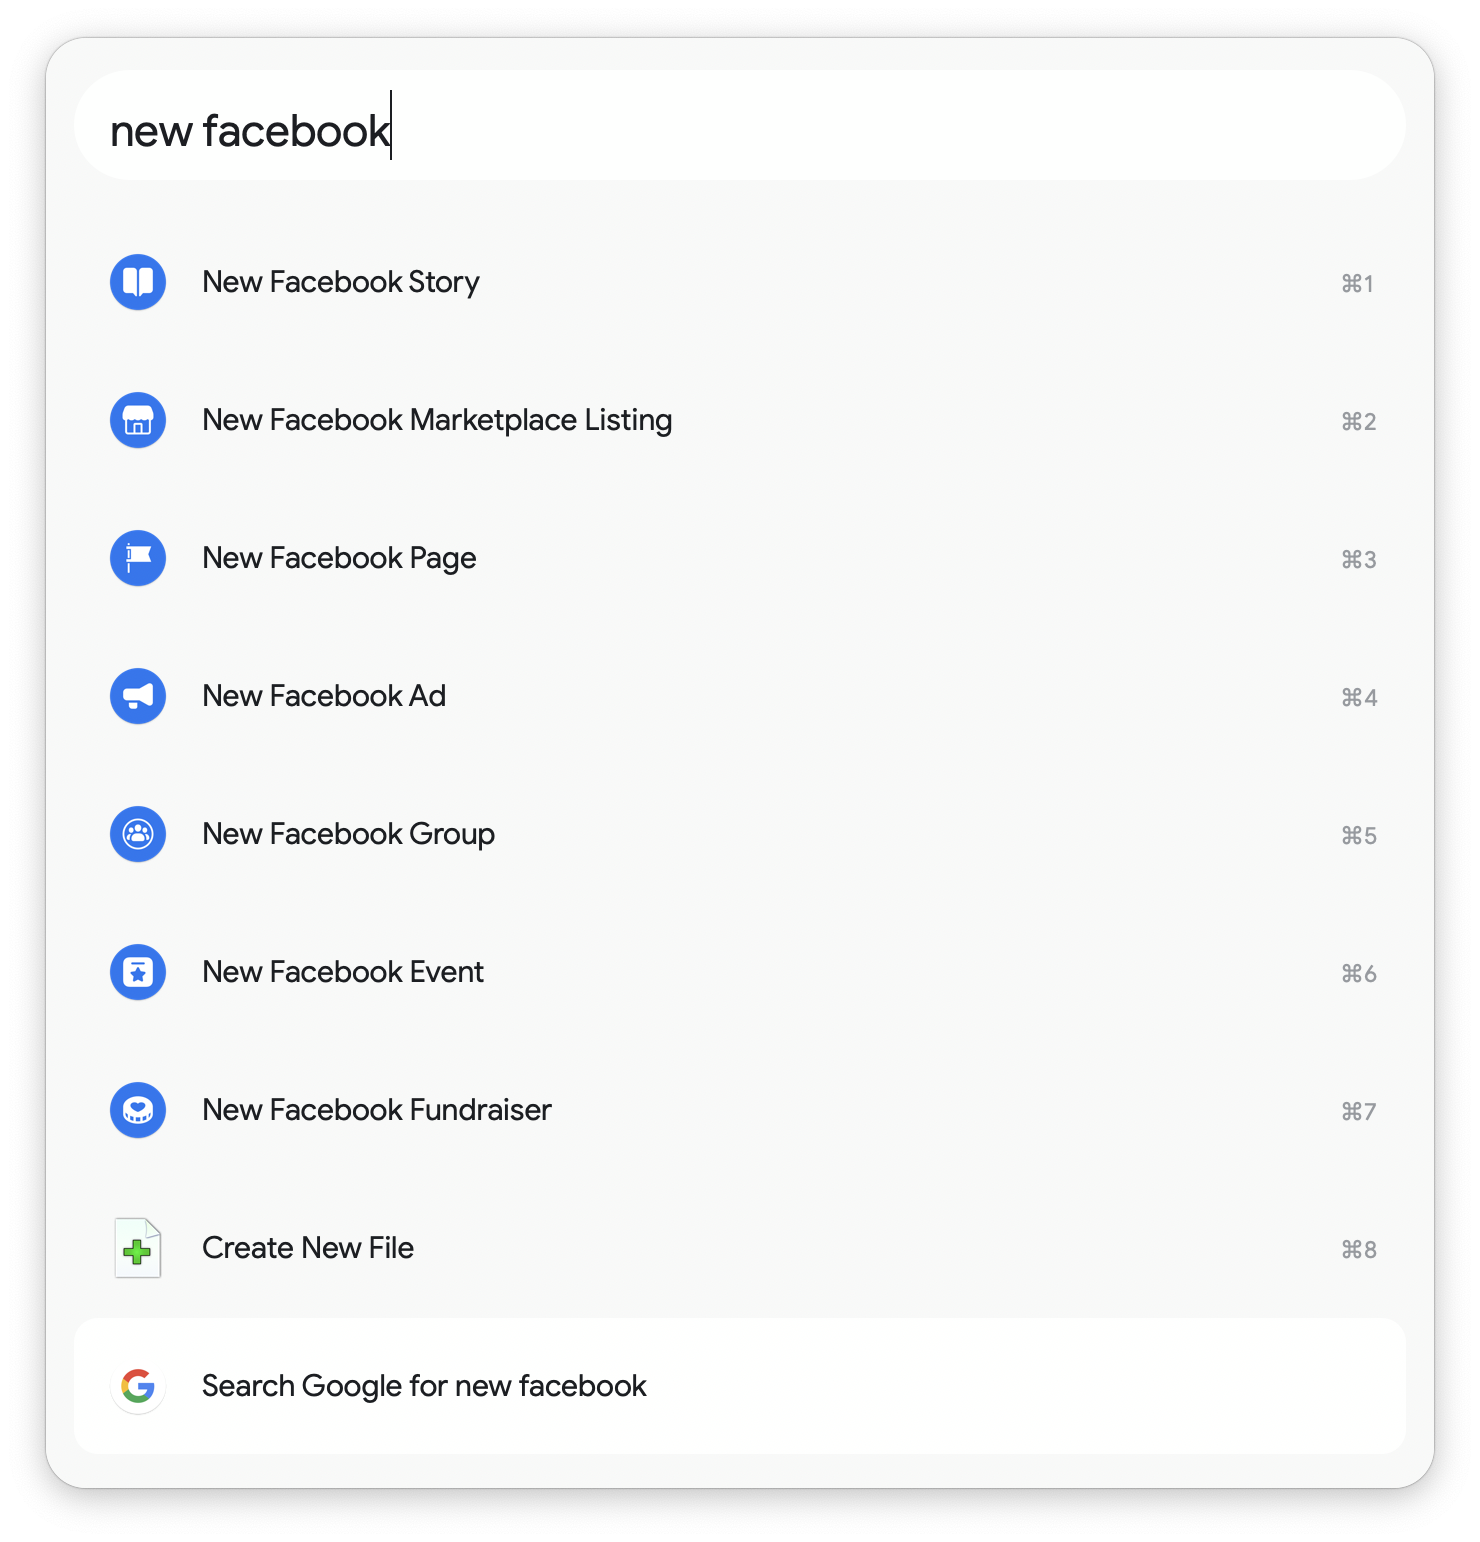This screenshot has height=1542, width=1480.
Task: Open New Facebook Page action
Action: (740, 558)
